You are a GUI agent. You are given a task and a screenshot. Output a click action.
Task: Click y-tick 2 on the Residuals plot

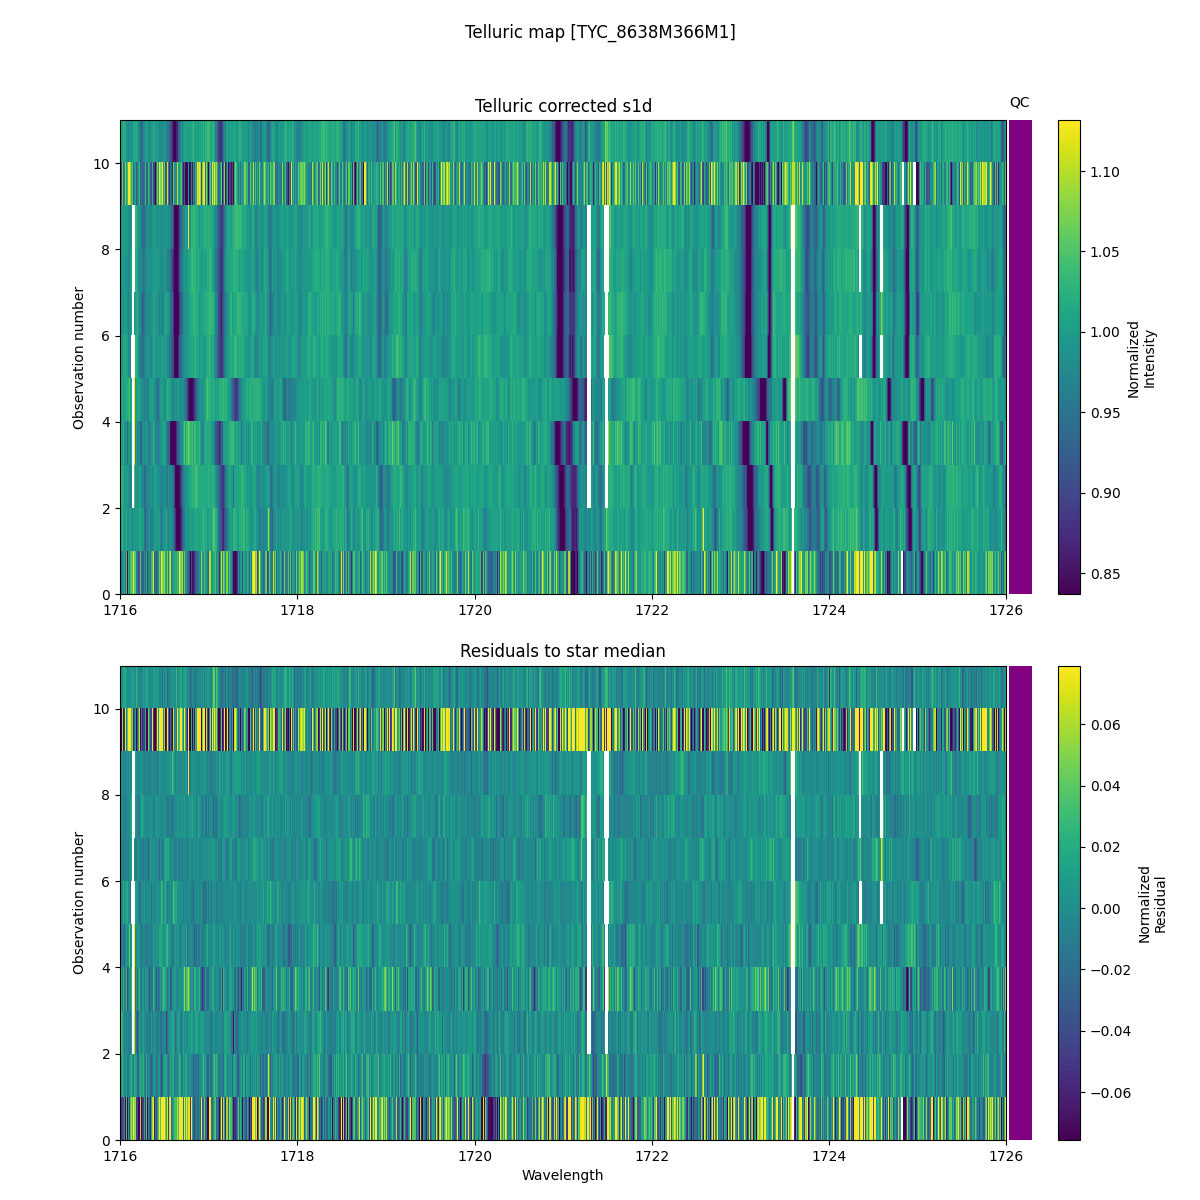pos(108,1054)
